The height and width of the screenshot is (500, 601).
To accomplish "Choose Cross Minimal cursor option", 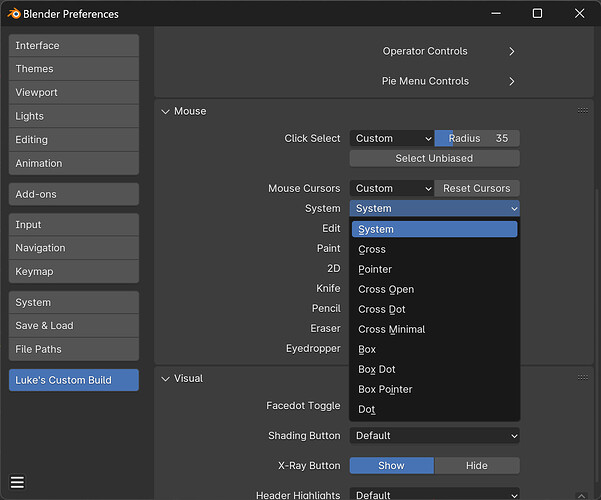I will click(435, 329).
